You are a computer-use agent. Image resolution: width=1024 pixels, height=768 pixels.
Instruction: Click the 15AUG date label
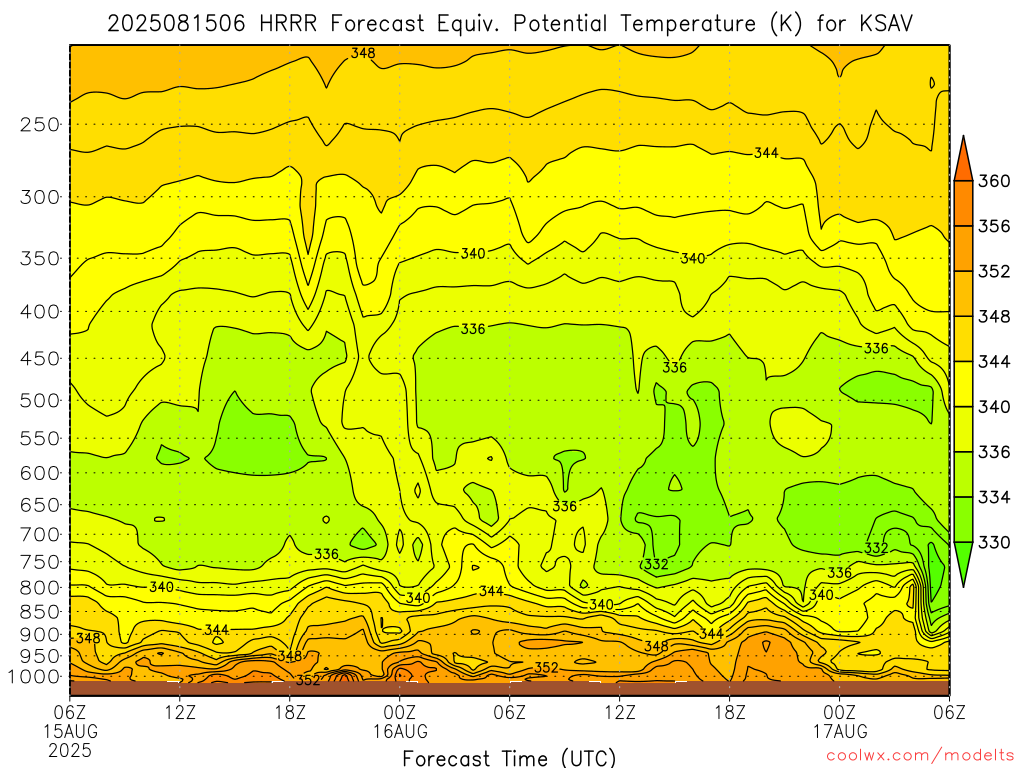click(x=71, y=731)
